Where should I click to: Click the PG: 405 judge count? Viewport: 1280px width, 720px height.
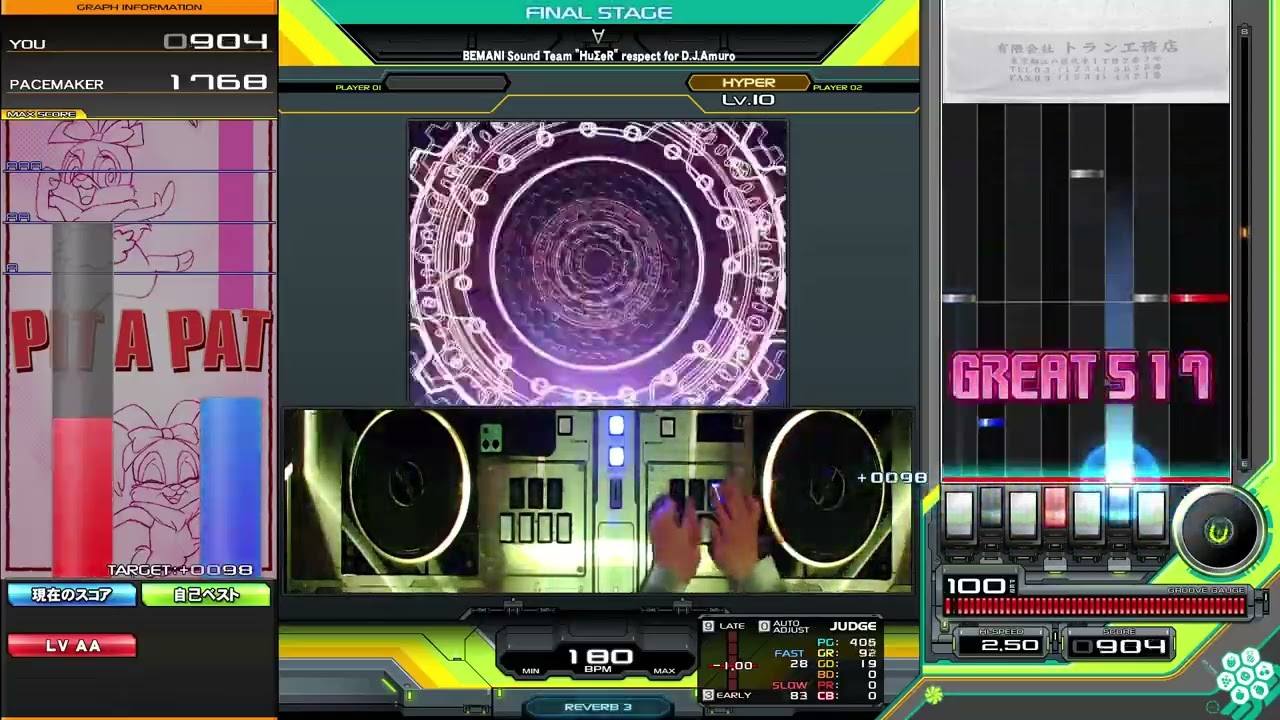(x=846, y=642)
